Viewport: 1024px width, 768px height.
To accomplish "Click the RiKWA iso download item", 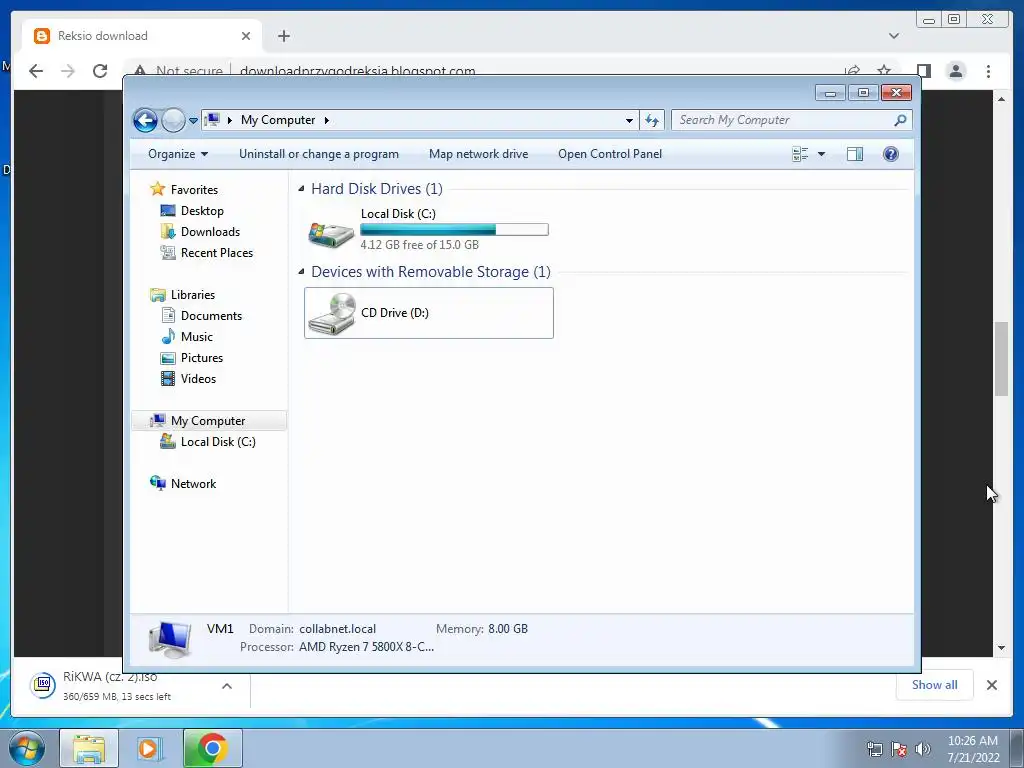I will point(118,685).
